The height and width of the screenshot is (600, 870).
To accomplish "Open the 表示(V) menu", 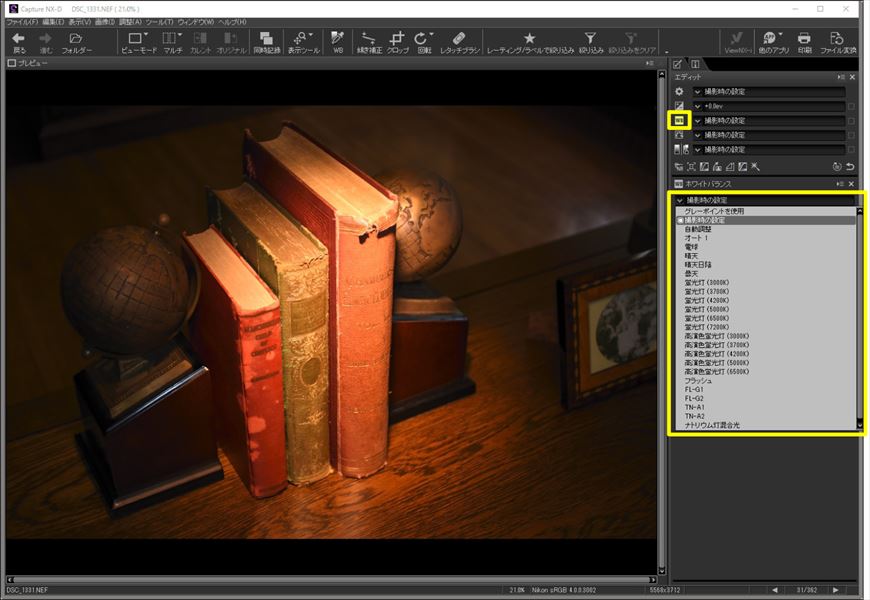I will click(x=80, y=22).
